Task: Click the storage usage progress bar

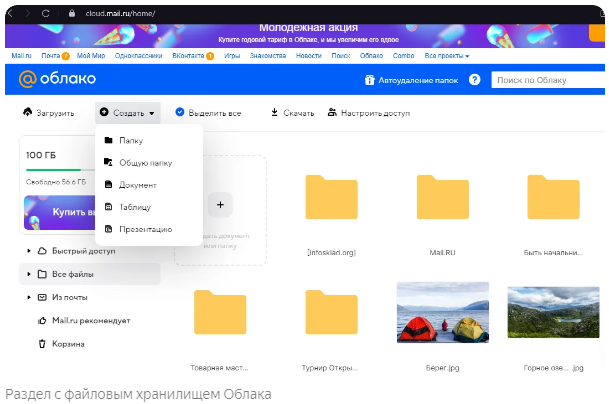Action: coord(60,170)
